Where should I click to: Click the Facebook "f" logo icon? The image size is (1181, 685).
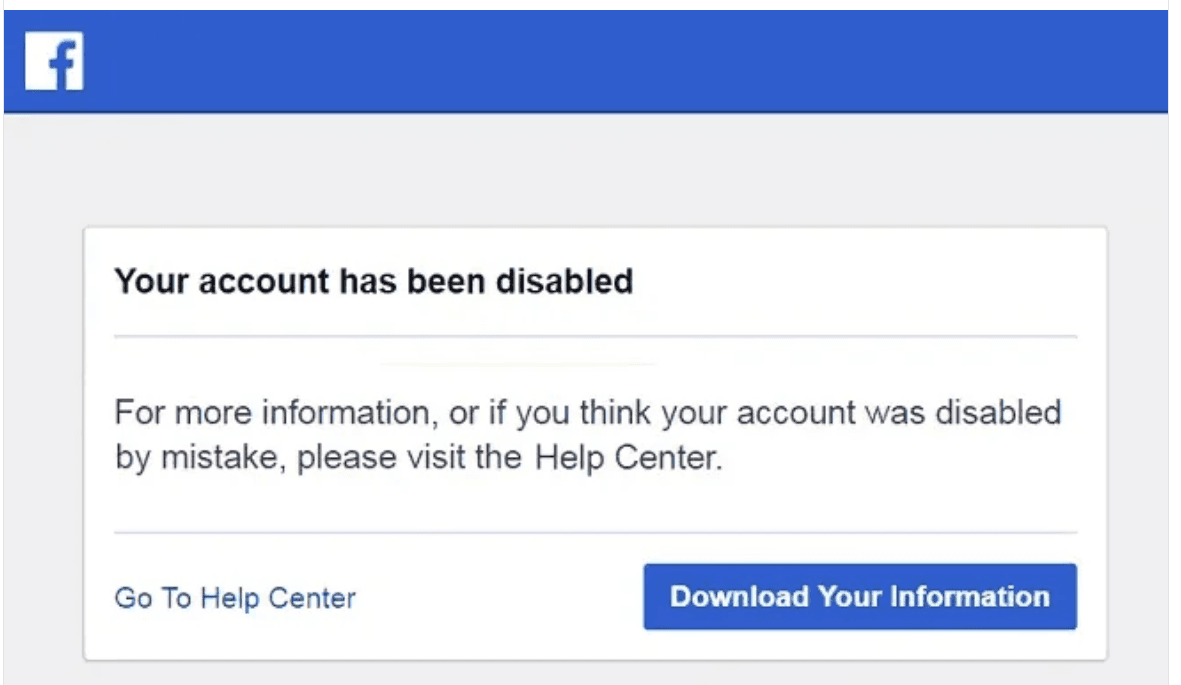click(54, 61)
